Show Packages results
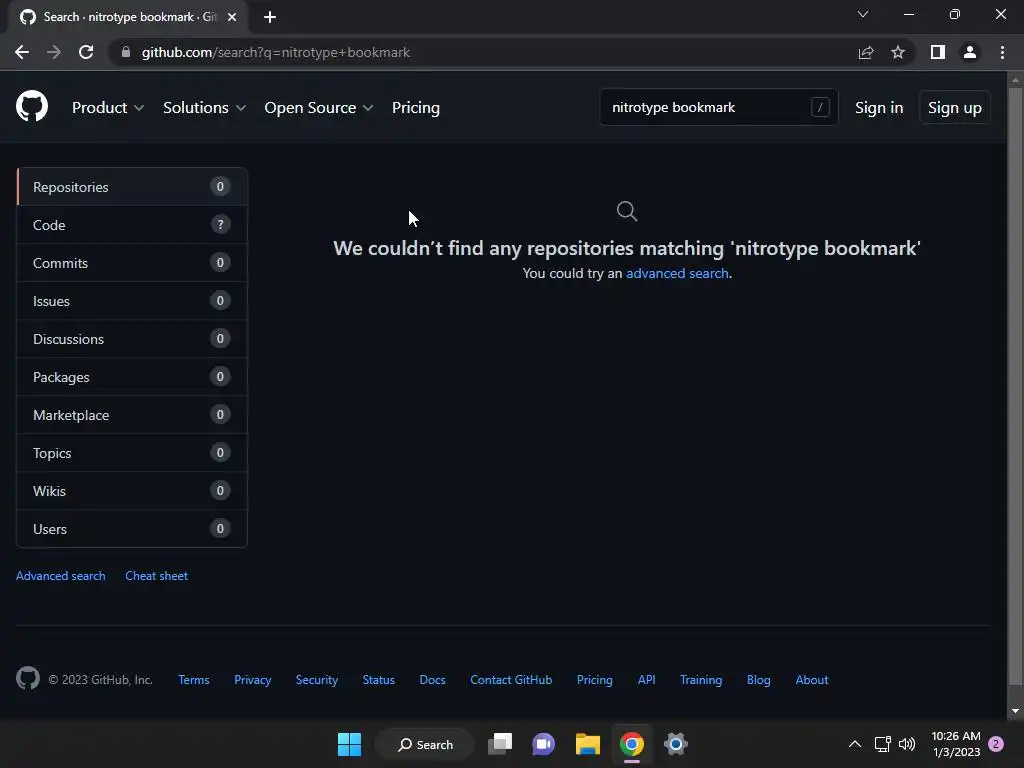The width and height of the screenshot is (1024, 768). point(132,377)
